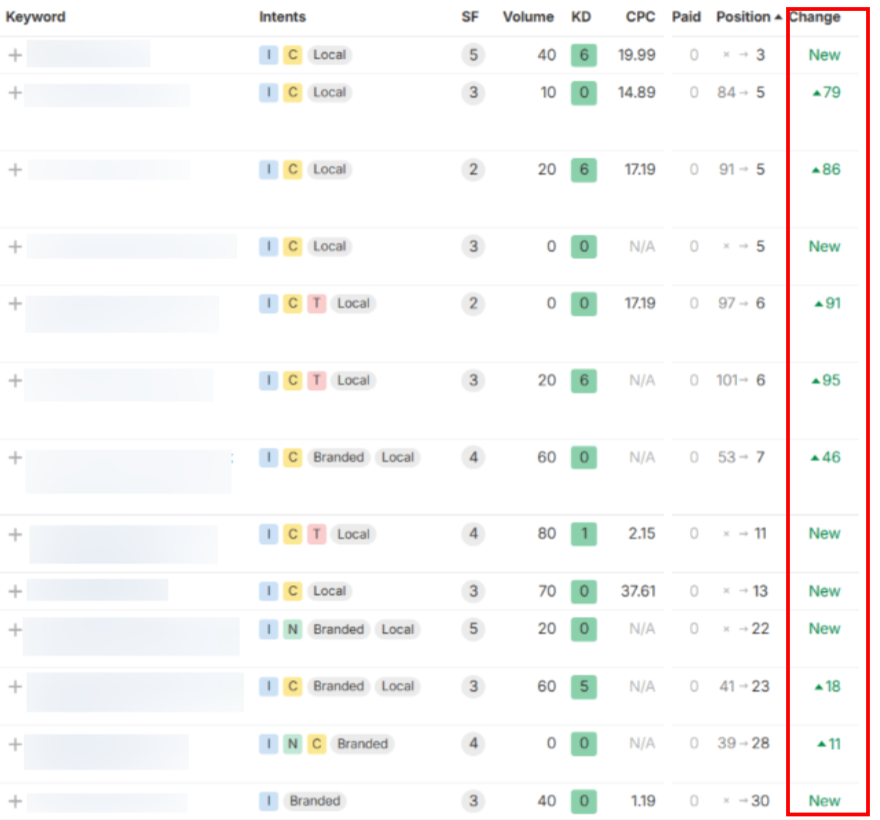
Task: Select the "Local" intent badge in the first row
Action: pos(329,55)
